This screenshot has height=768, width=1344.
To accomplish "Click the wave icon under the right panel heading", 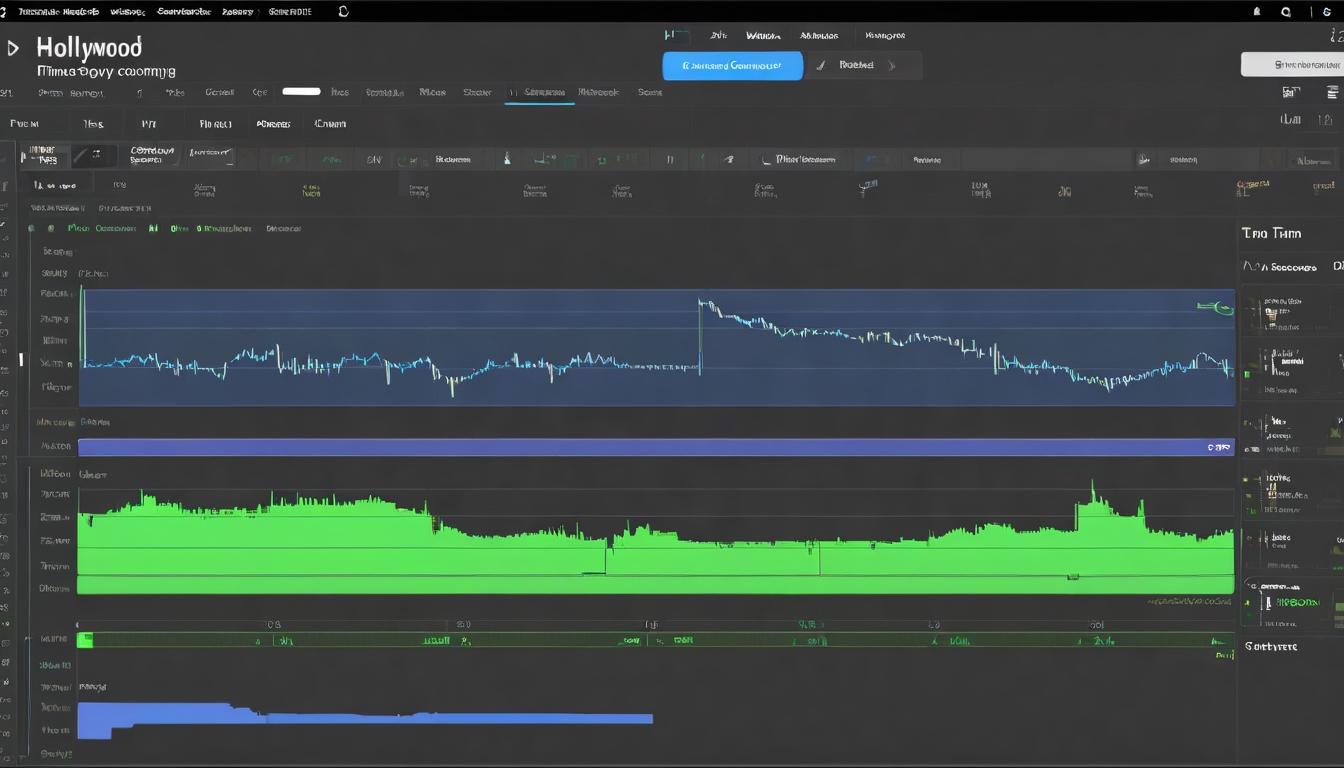I will pyautogui.click(x=1250, y=267).
